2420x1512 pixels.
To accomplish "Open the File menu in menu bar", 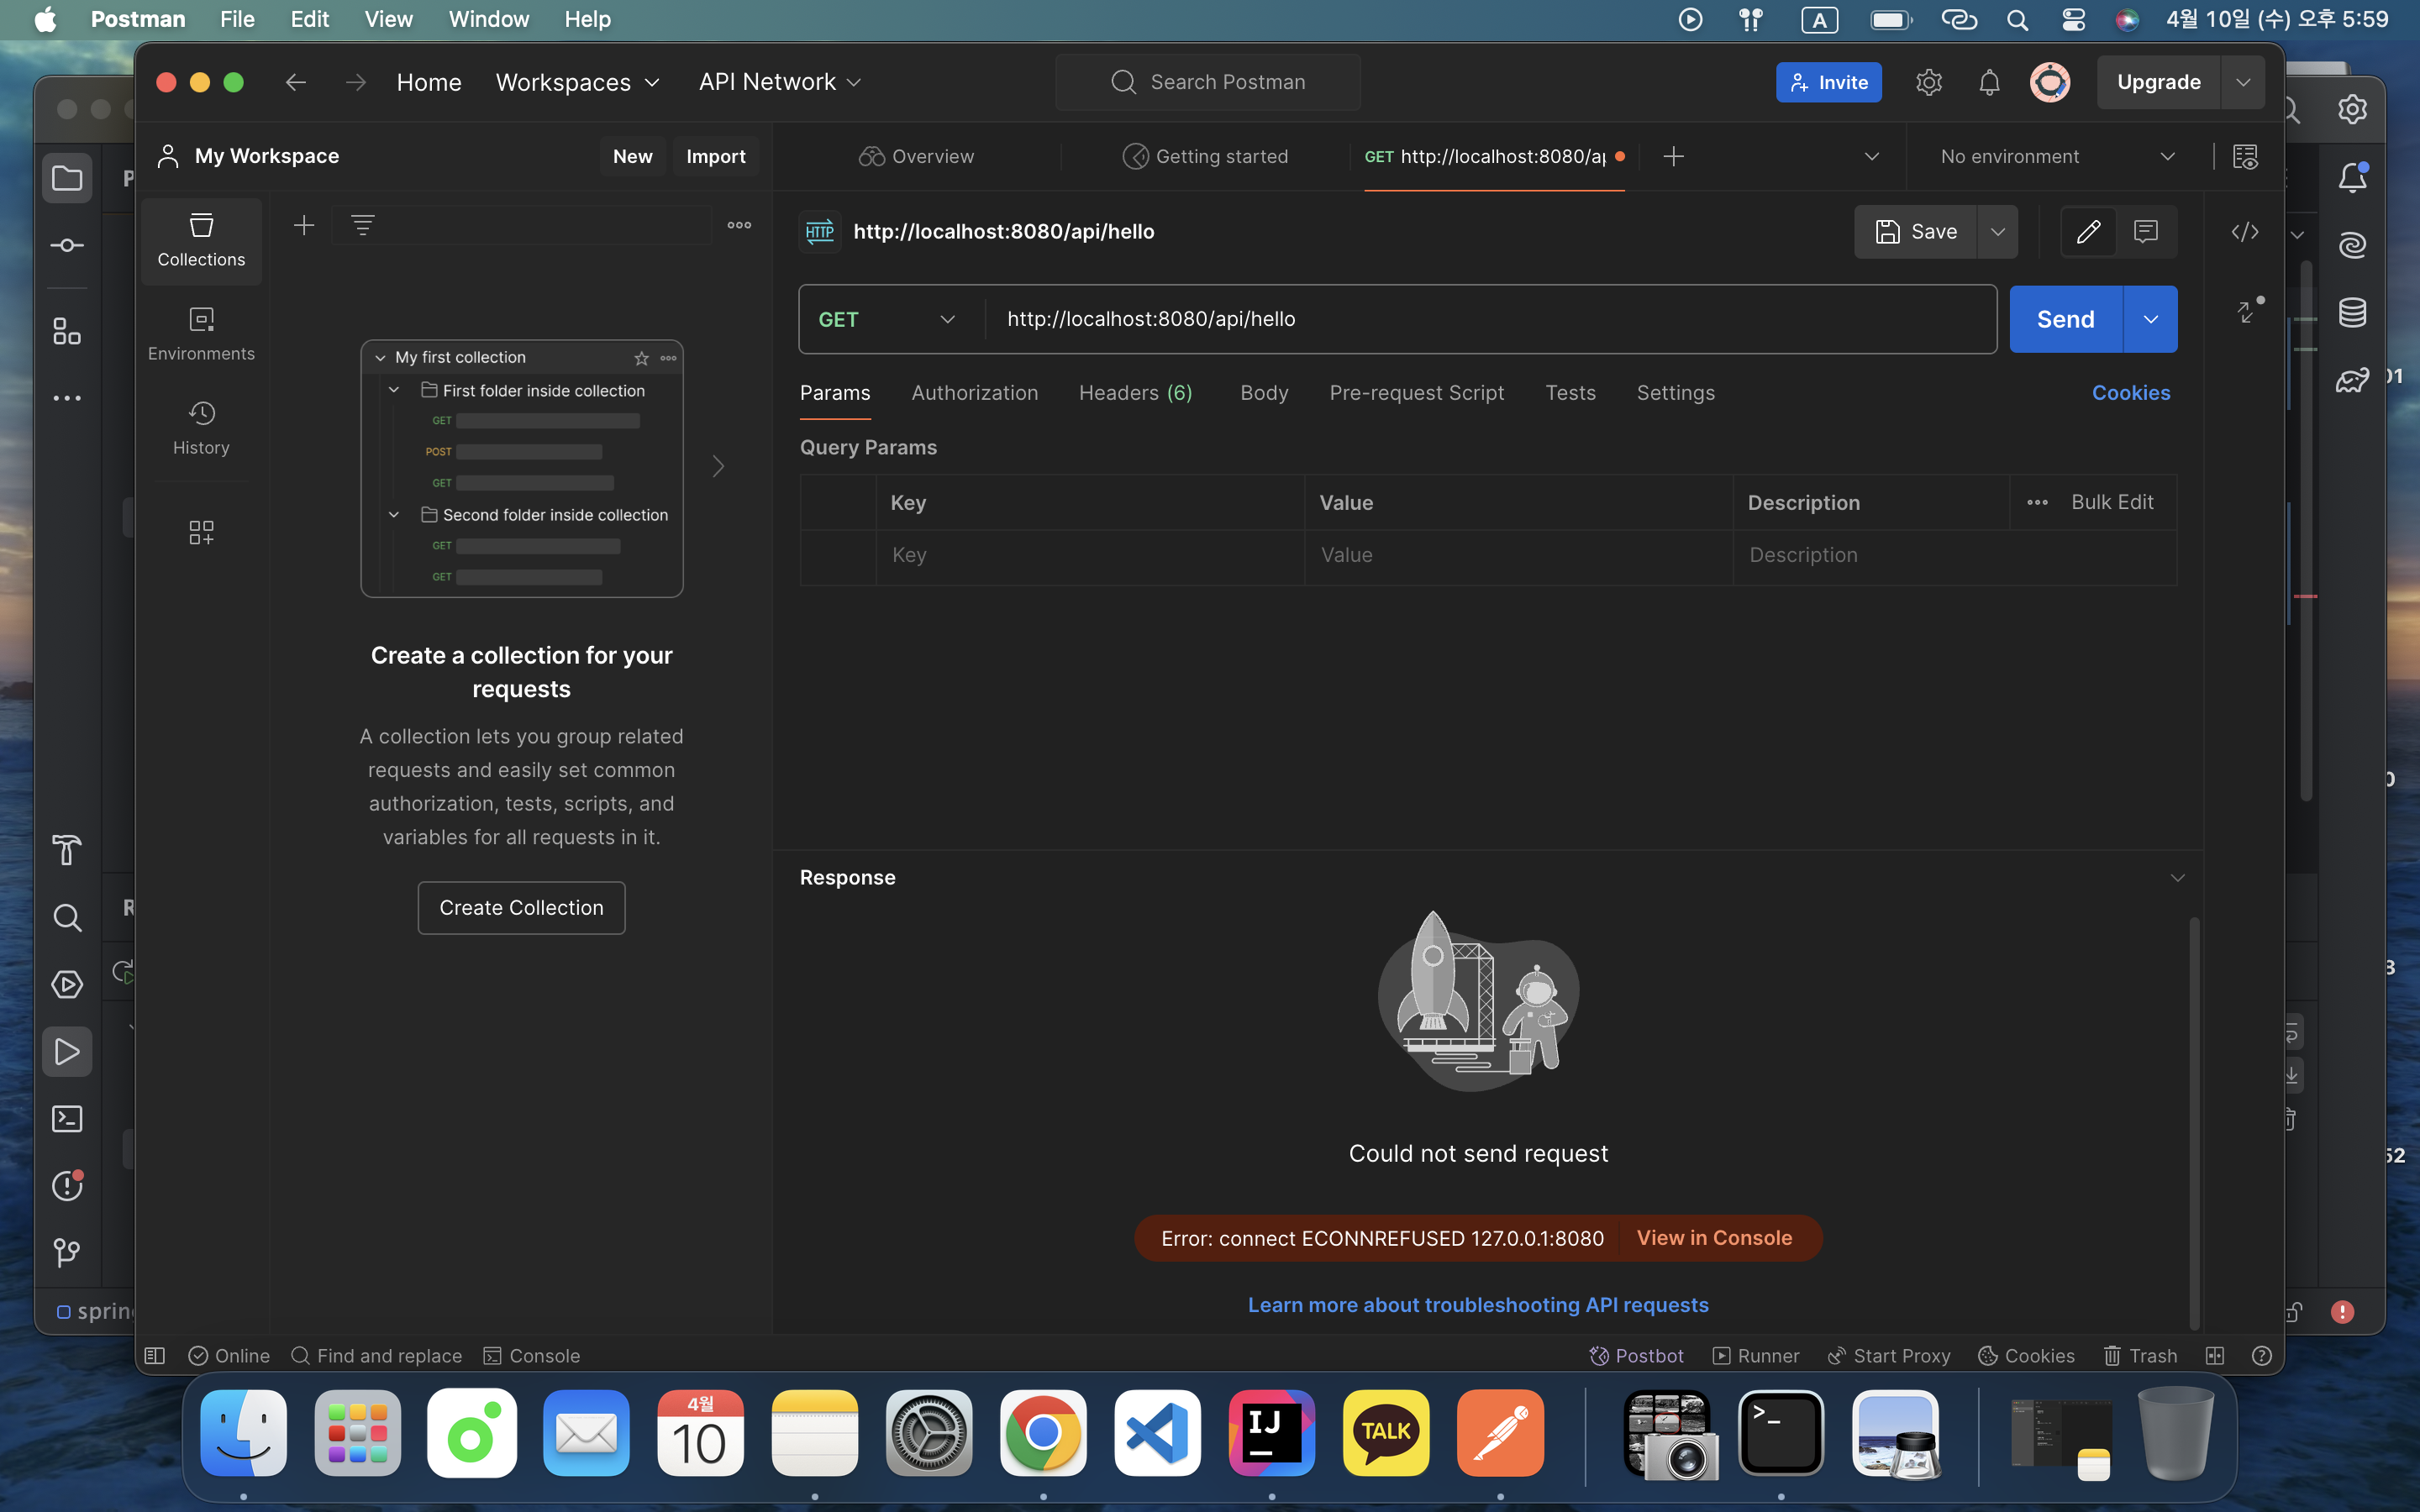I will click(238, 19).
